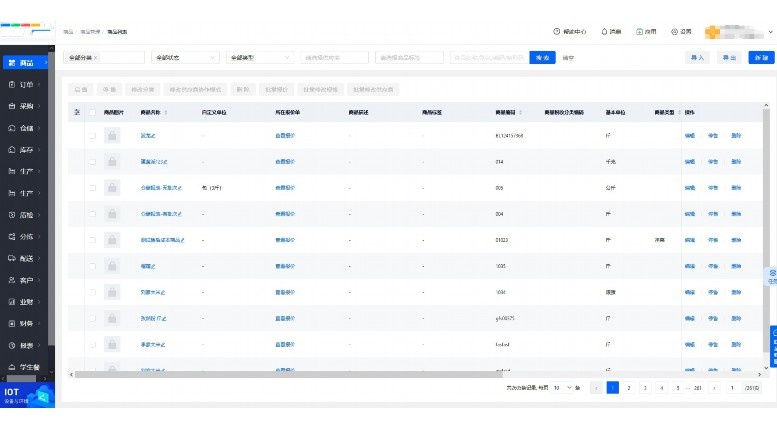Tick the select-all checkbox in the table header
777x428 pixels.
(x=92, y=112)
